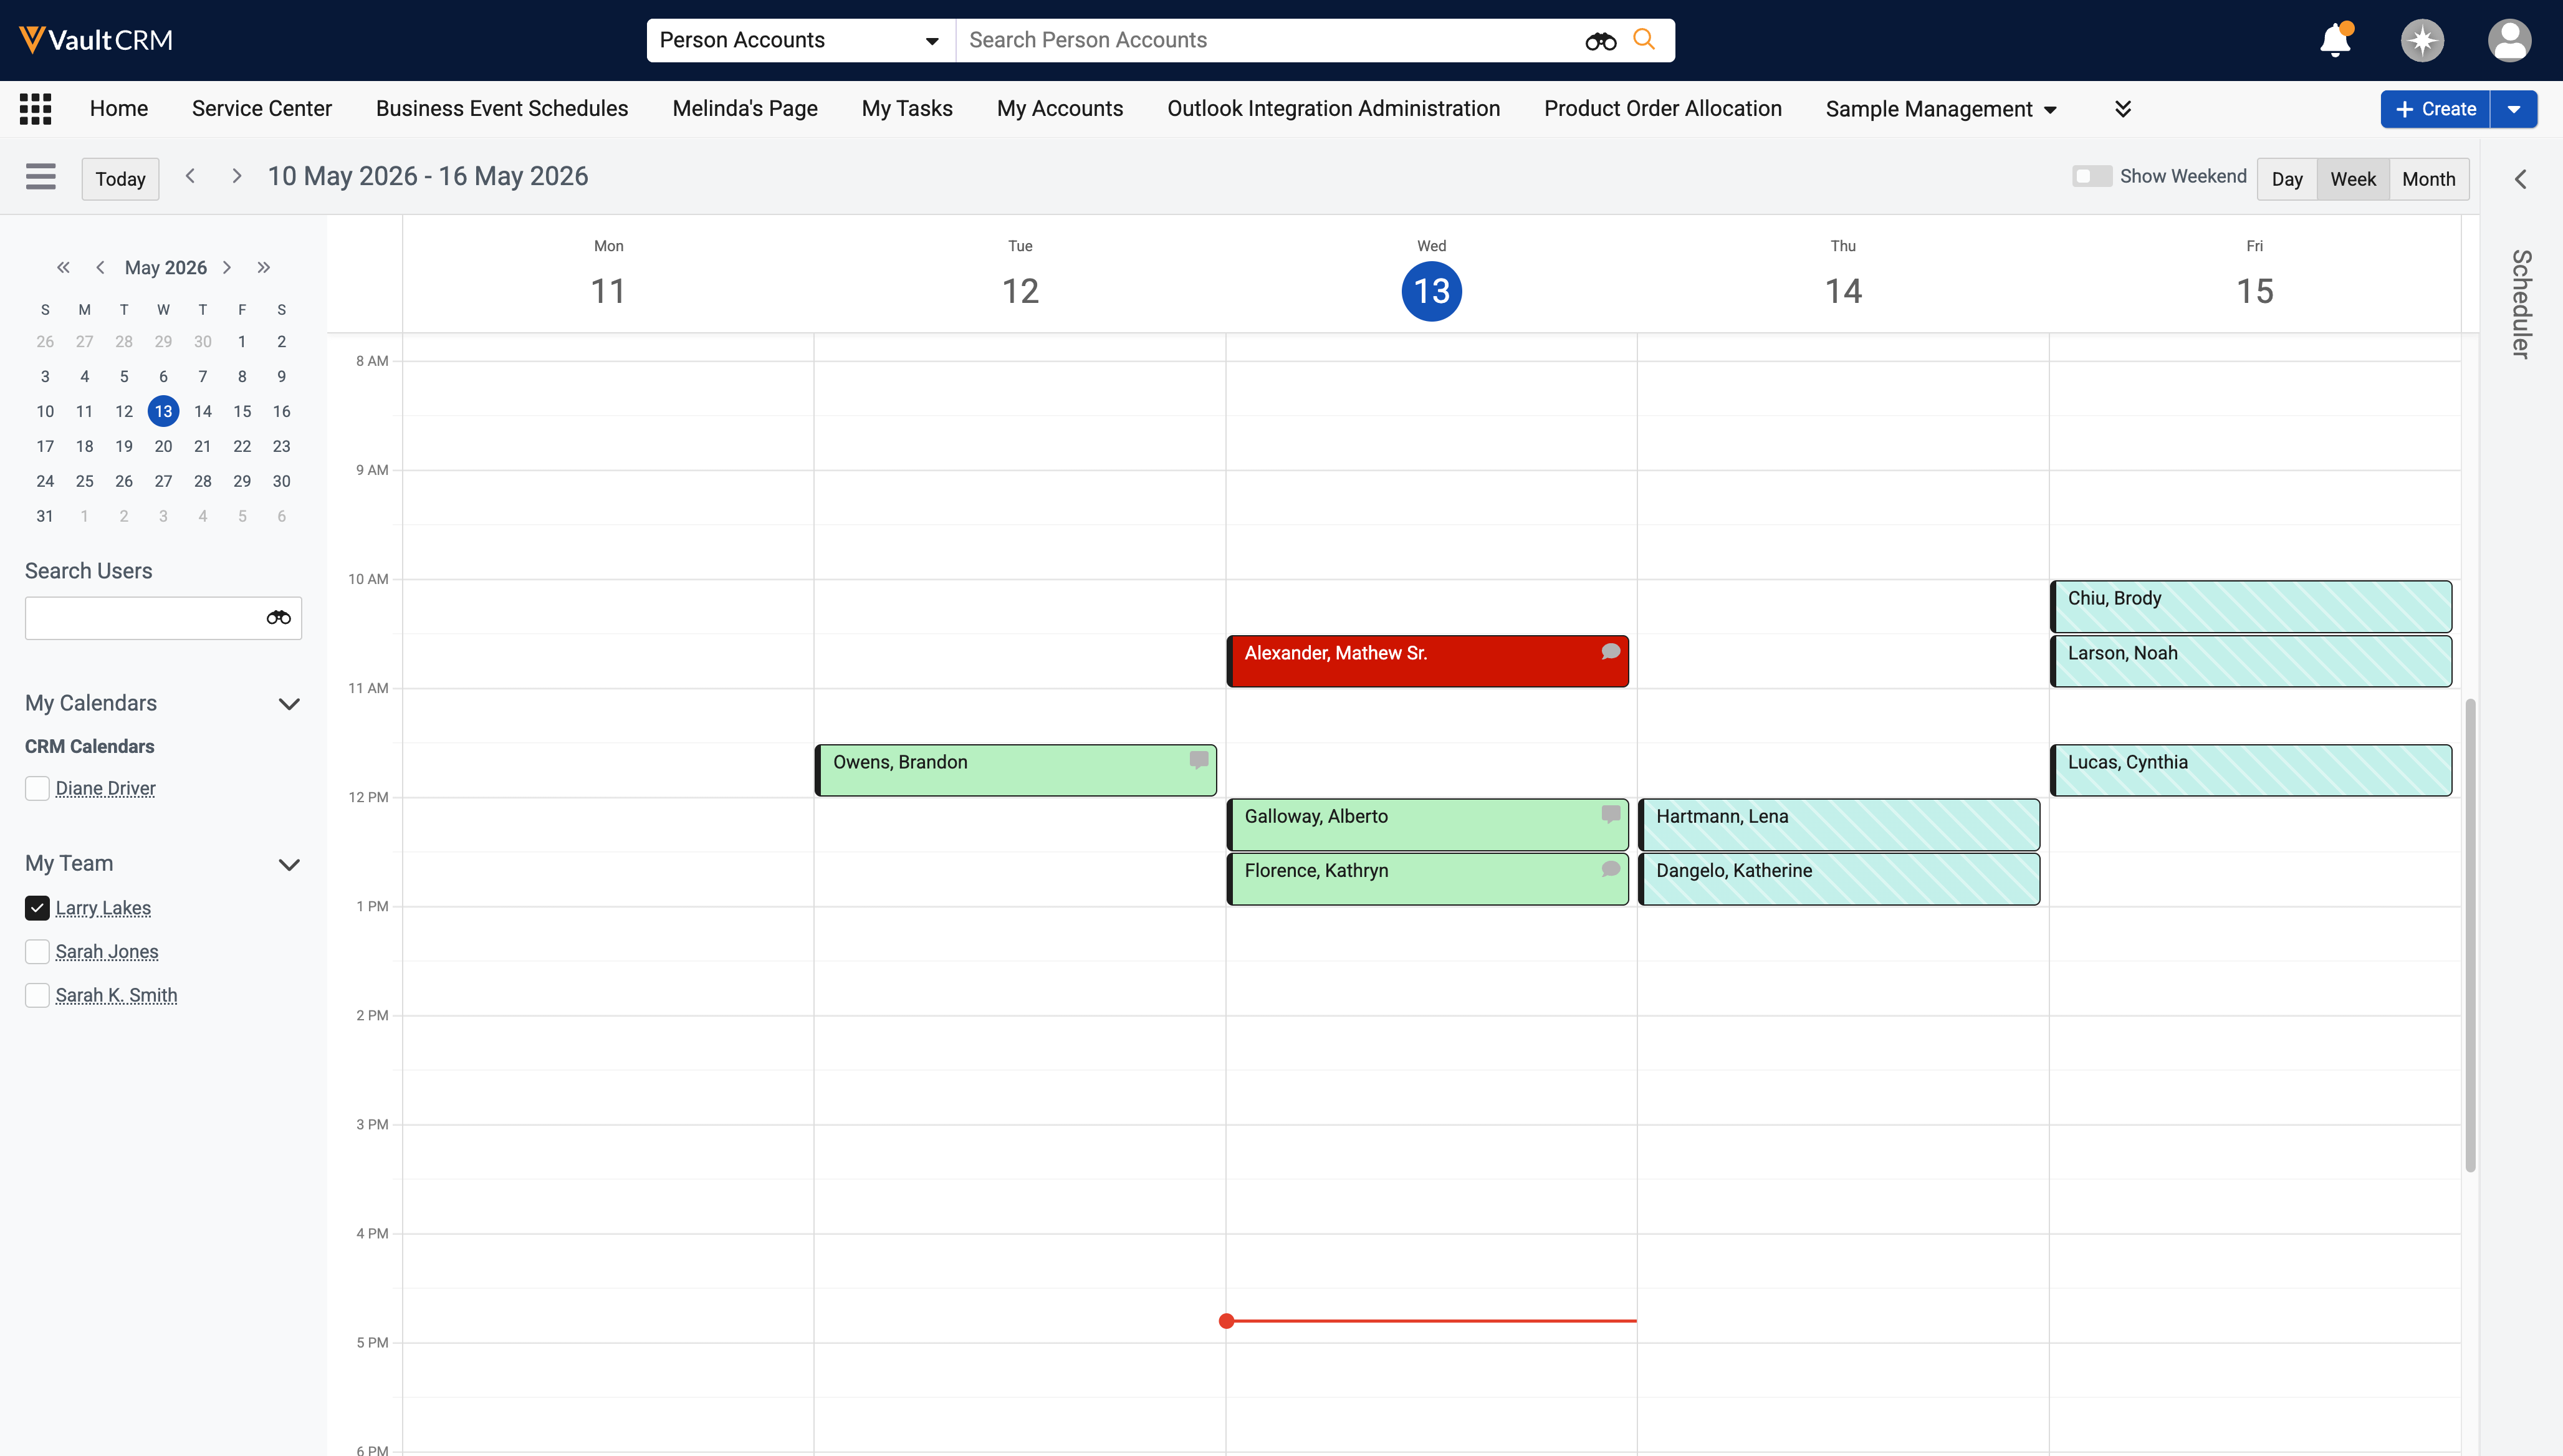Collapse the My Calendars section
2563x1456 pixels.
point(289,704)
